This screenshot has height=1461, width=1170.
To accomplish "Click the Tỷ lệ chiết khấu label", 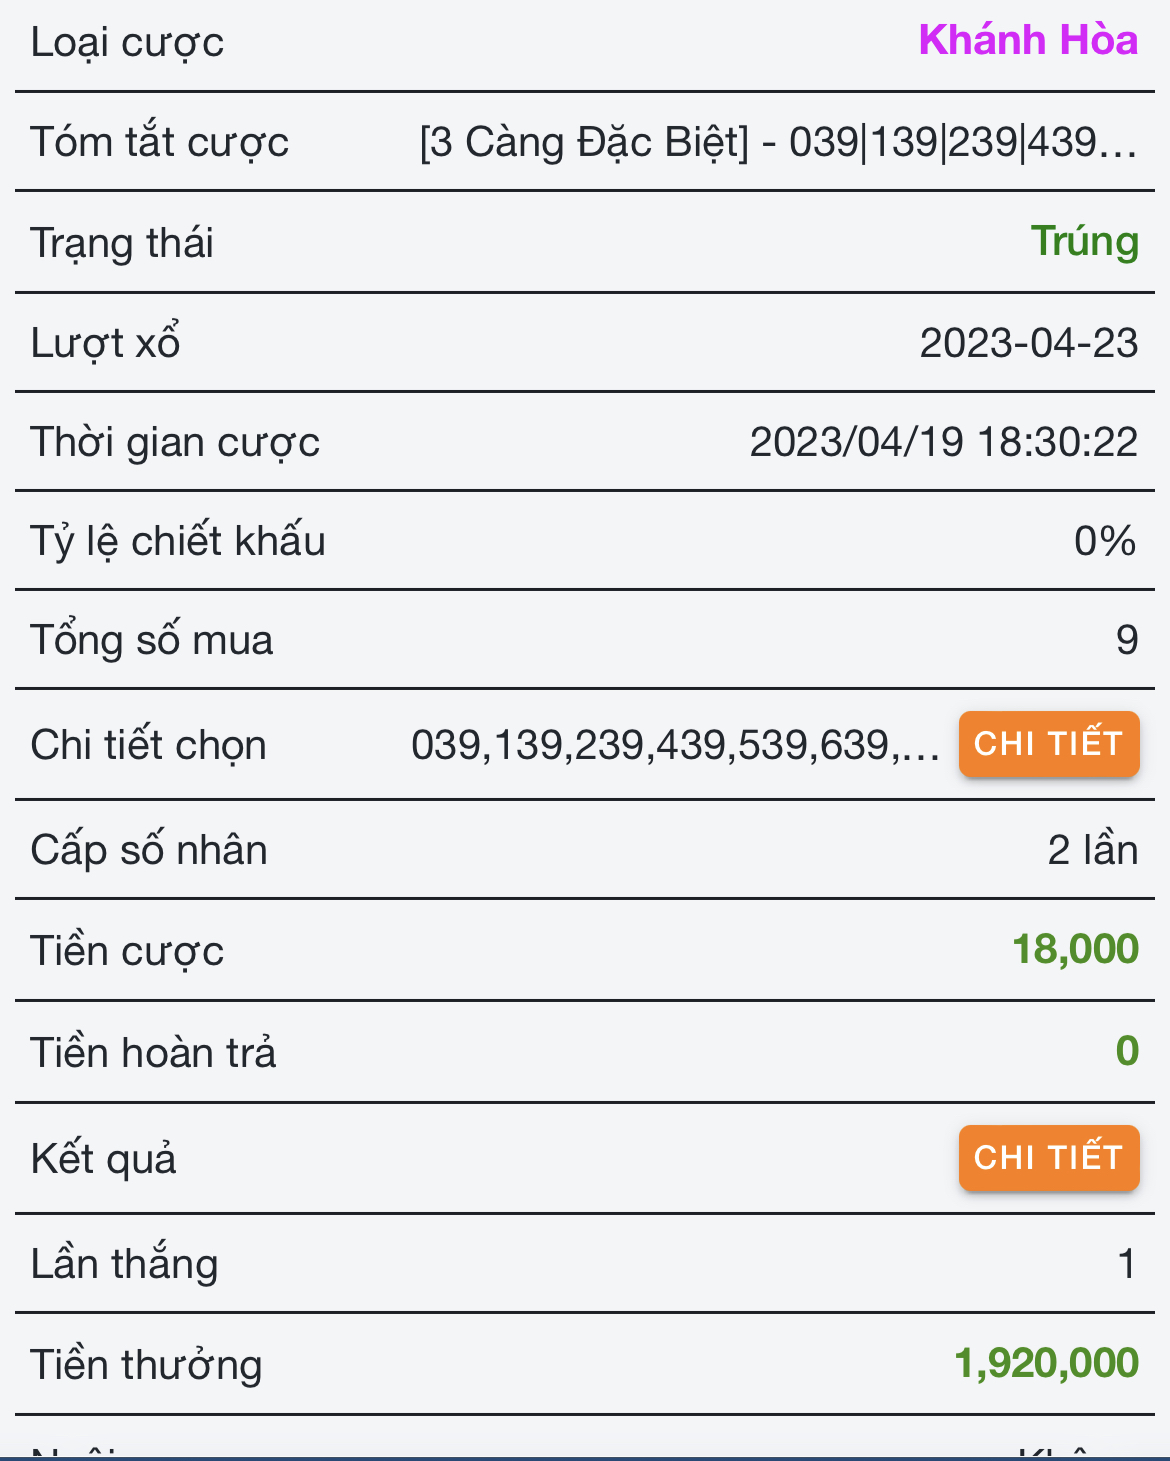I will coord(178,541).
